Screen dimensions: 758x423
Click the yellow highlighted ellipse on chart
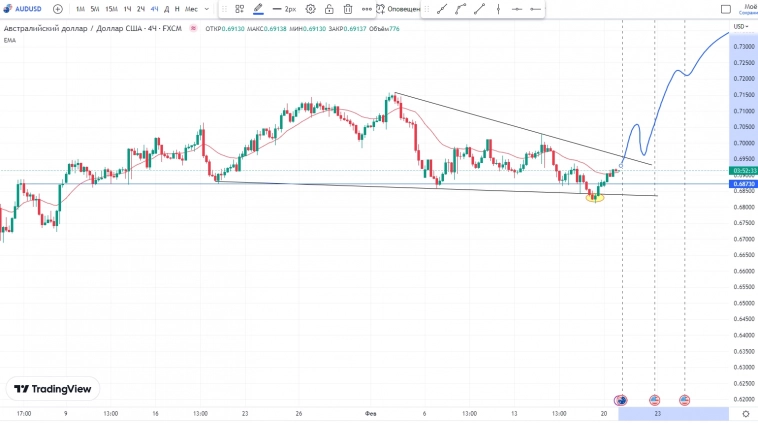595,197
